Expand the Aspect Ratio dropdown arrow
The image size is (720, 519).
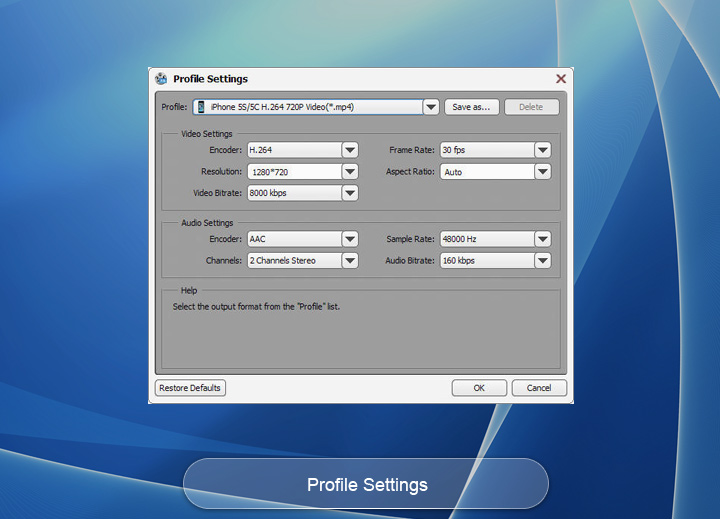pos(543,172)
